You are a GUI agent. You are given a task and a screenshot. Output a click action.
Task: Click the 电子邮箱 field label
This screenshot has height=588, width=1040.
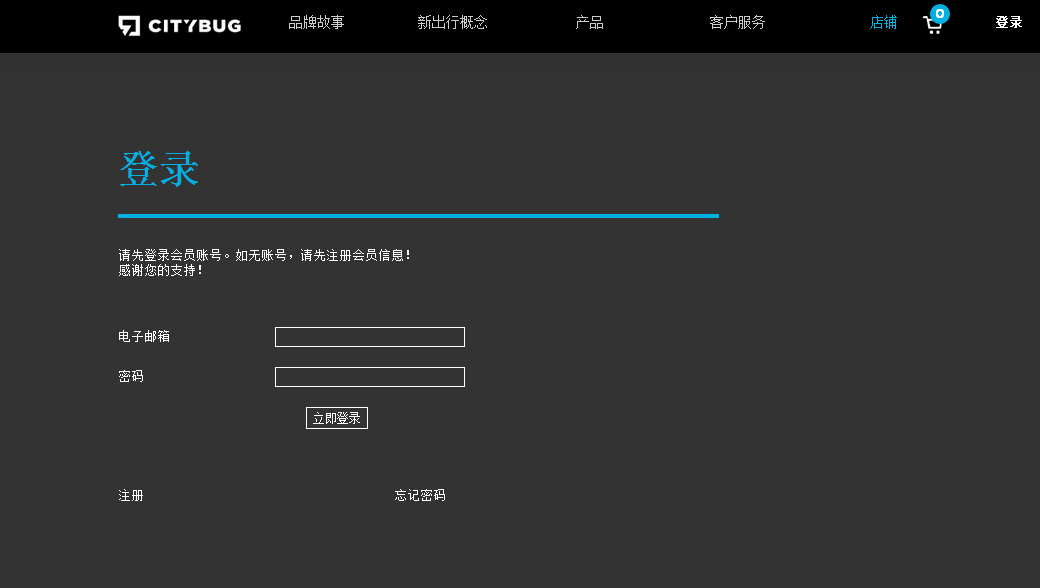(x=144, y=337)
